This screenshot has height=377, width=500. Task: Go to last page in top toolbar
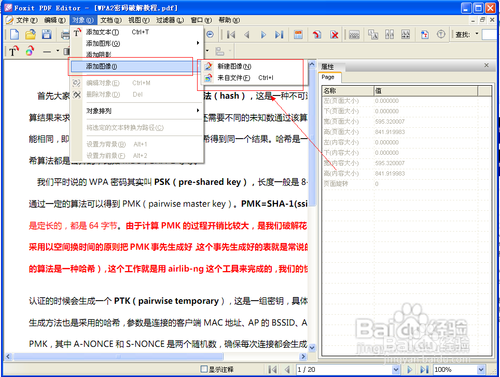tap(279, 34)
